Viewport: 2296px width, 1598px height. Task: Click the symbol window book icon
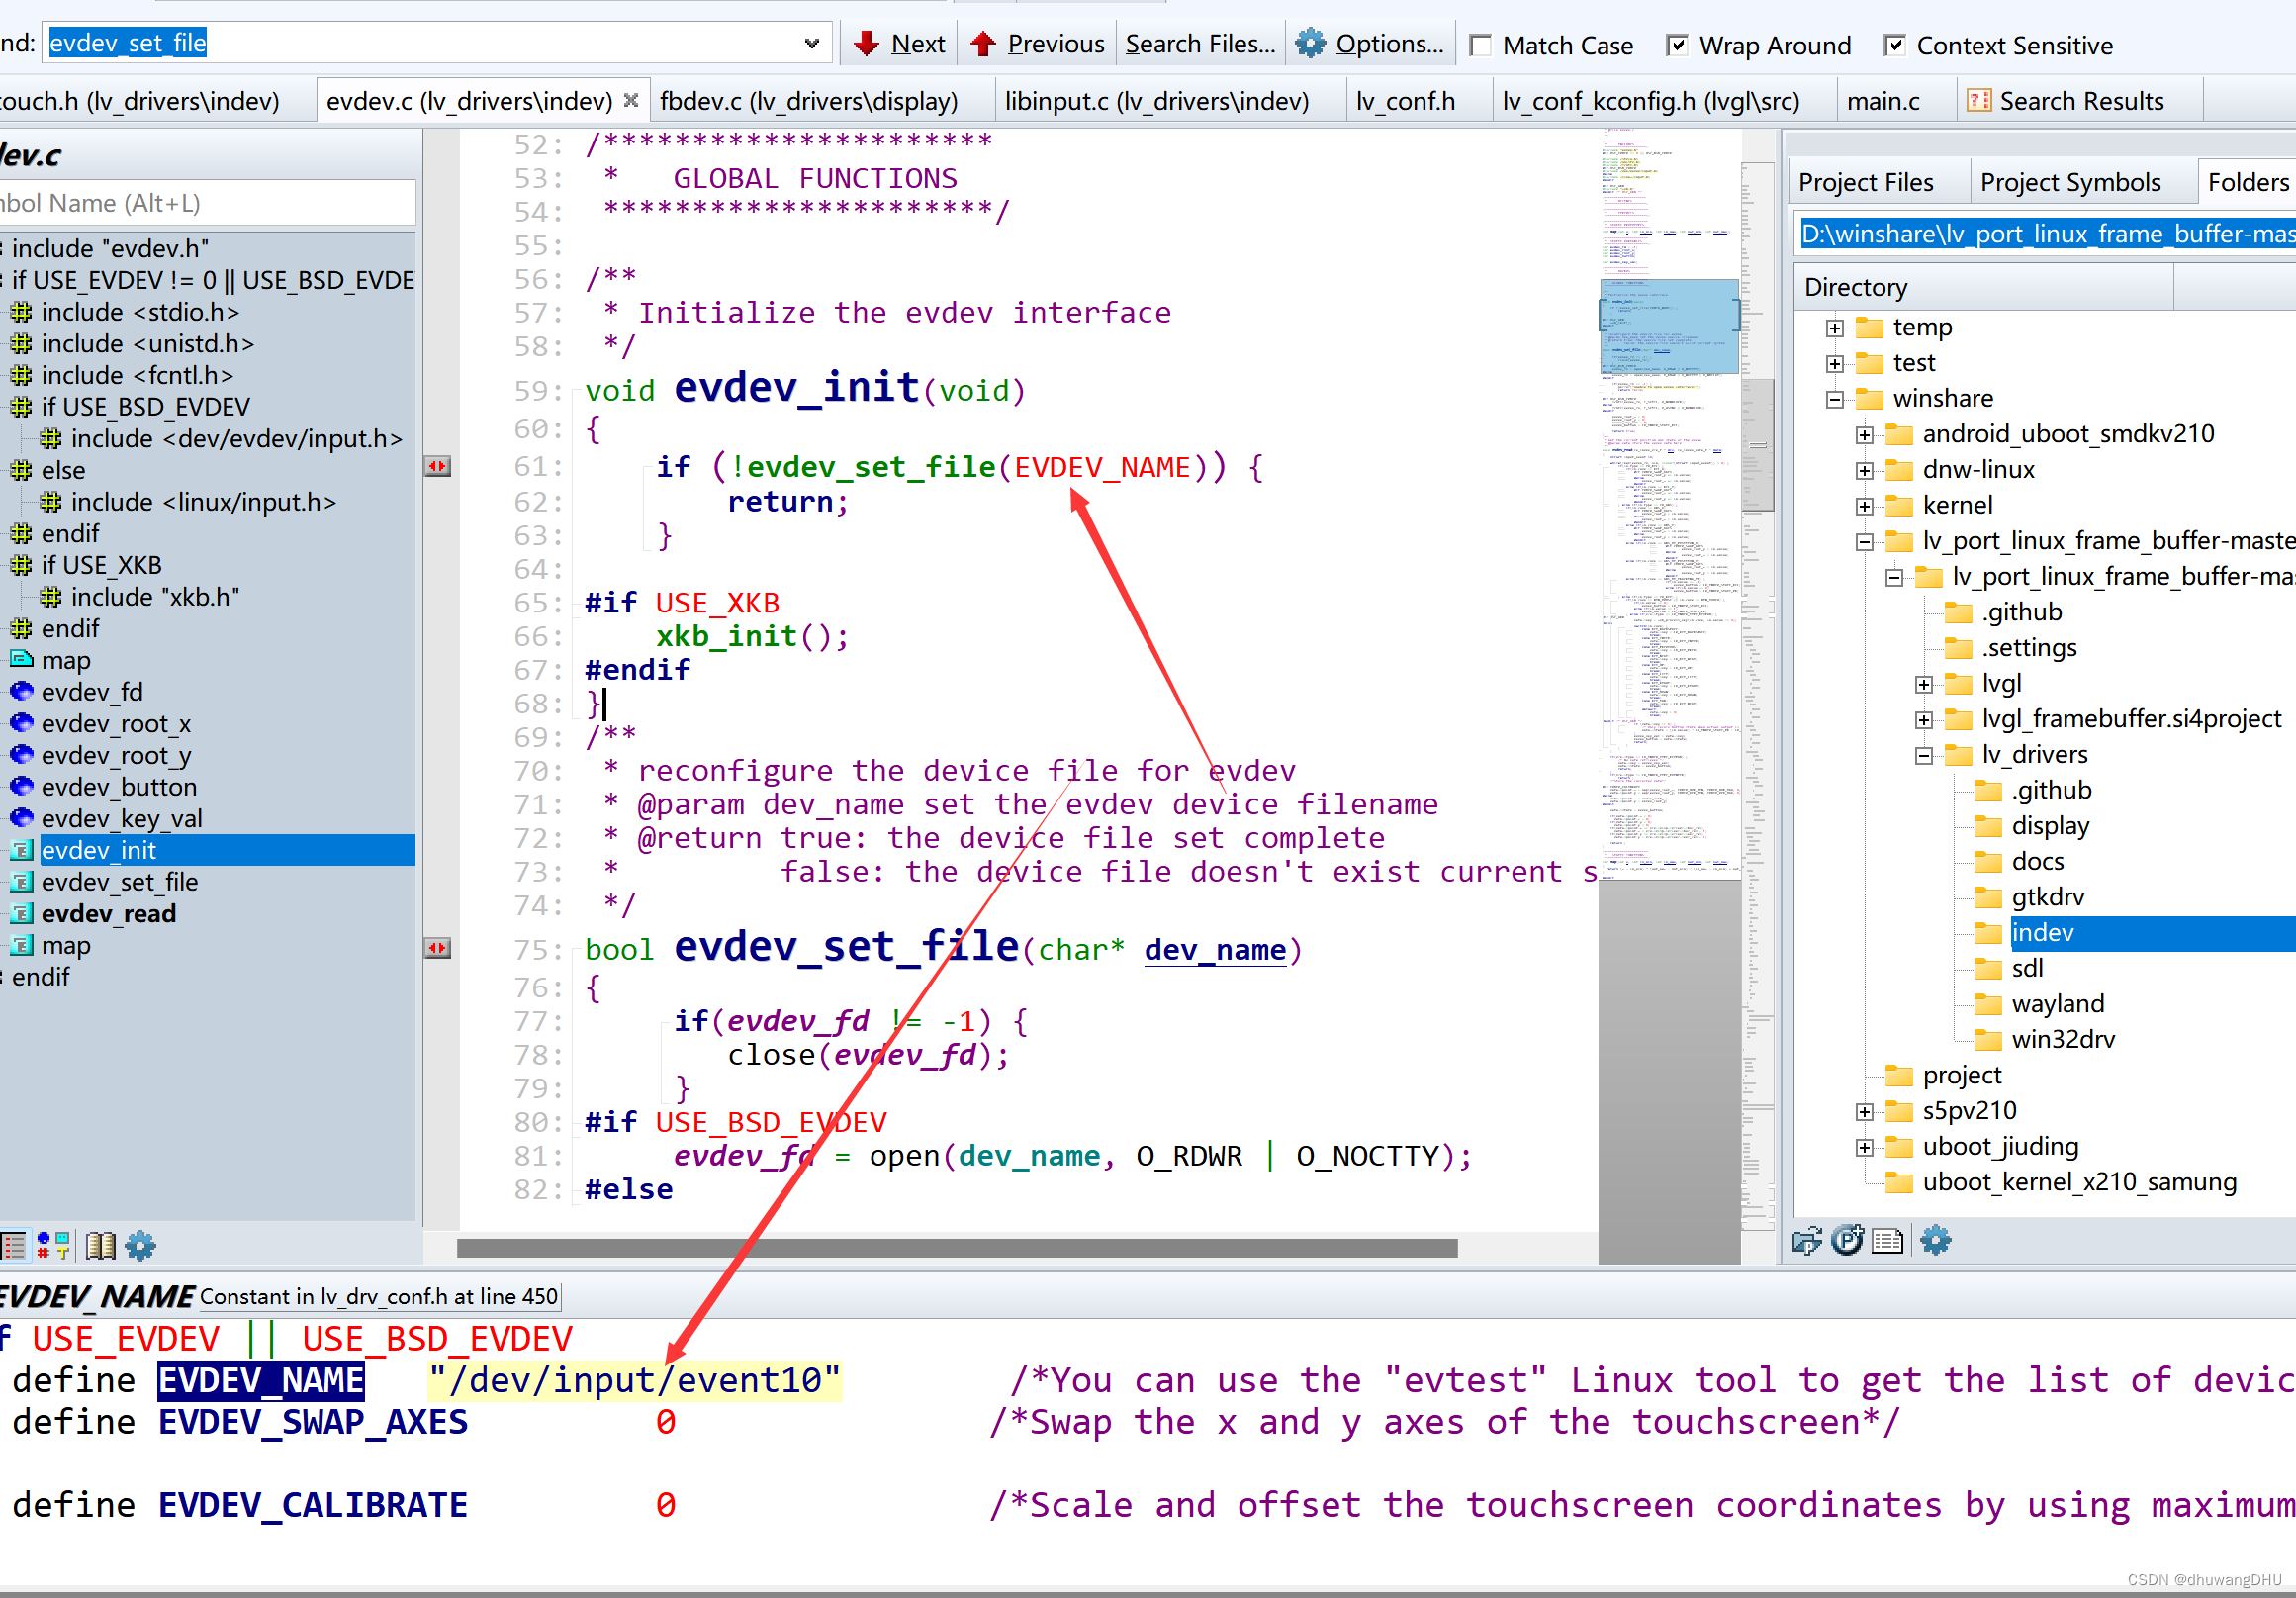100,1245
